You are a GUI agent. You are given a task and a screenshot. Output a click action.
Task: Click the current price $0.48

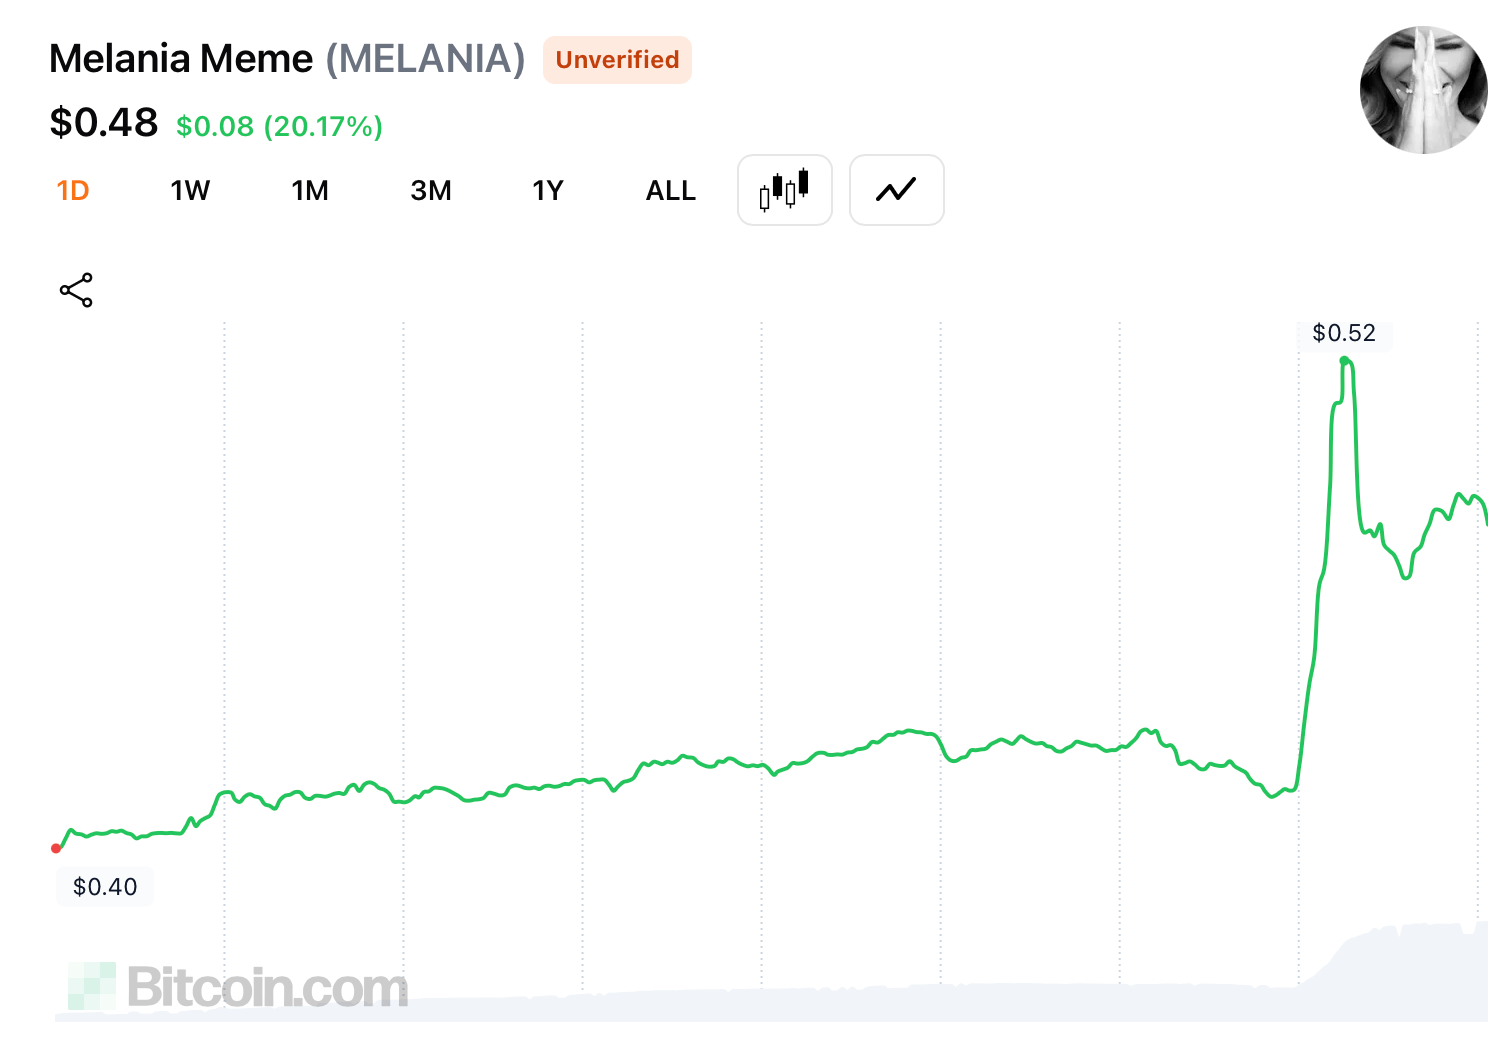[104, 123]
